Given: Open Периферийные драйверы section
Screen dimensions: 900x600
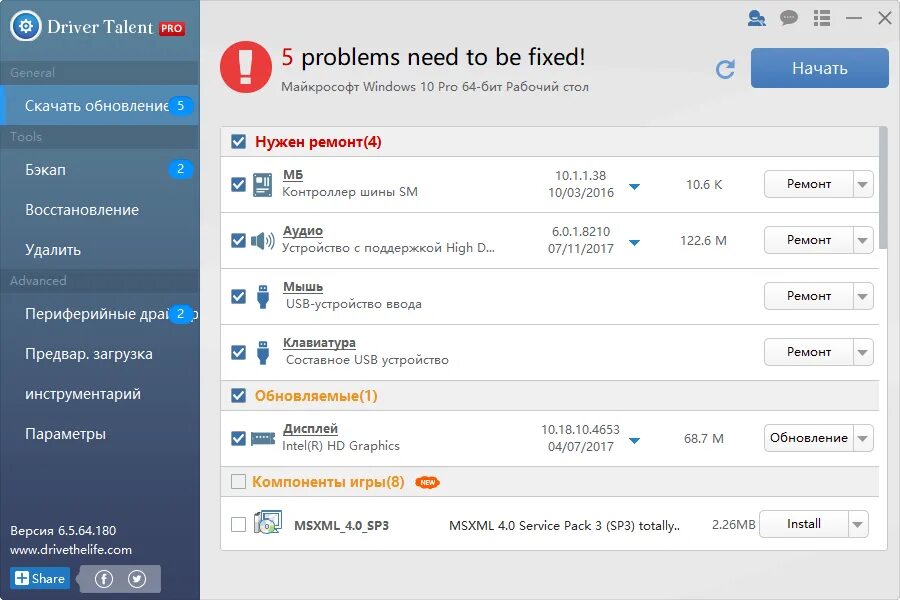Looking at the screenshot, I should click(99, 313).
